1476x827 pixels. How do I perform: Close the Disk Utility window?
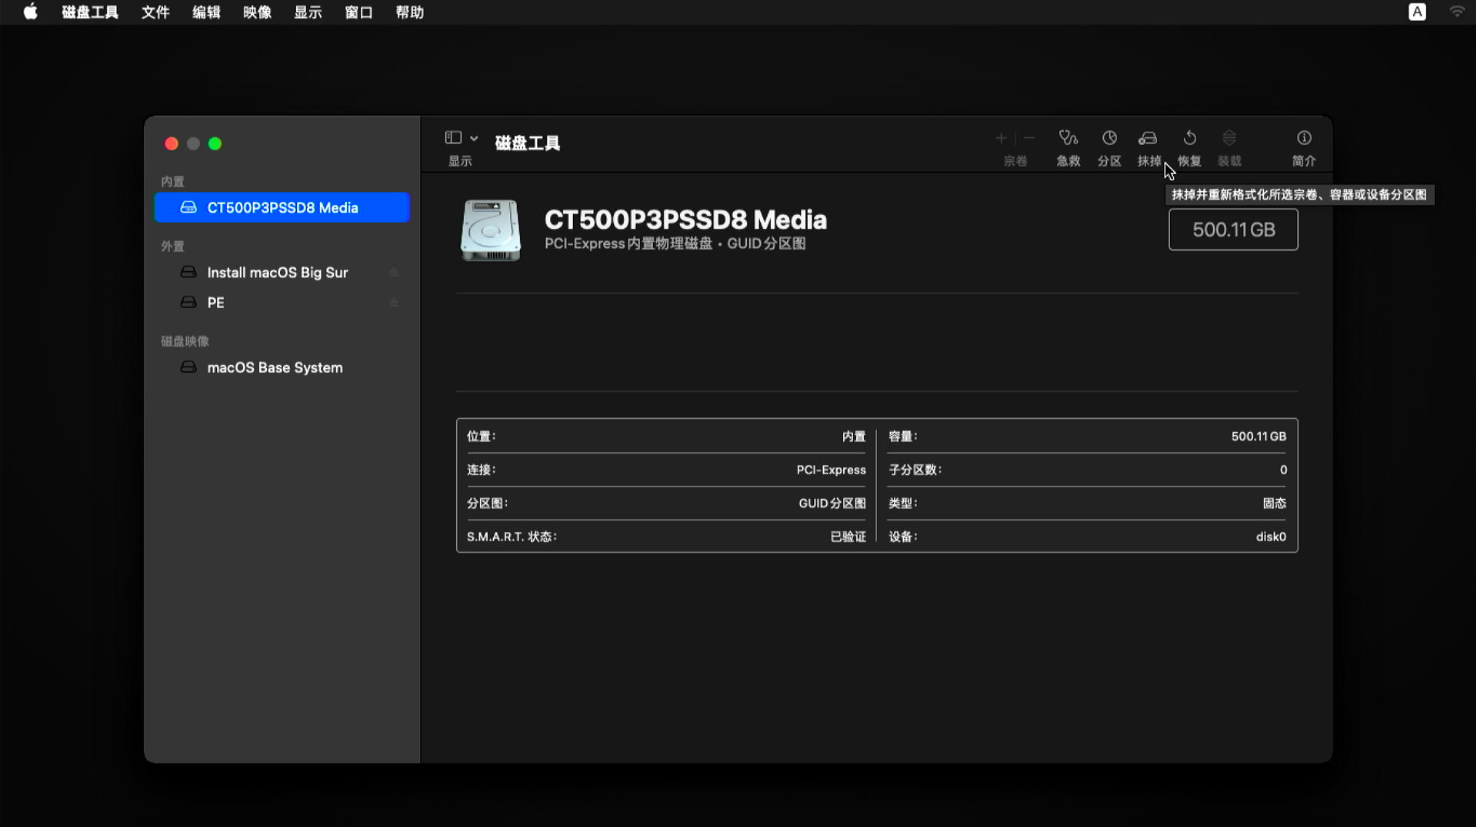171,144
